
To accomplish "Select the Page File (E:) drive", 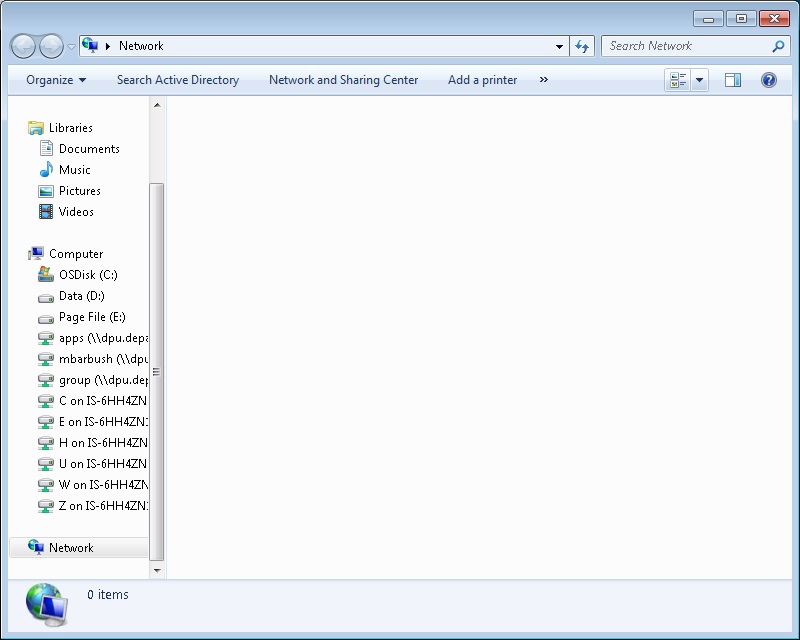I will (x=92, y=317).
